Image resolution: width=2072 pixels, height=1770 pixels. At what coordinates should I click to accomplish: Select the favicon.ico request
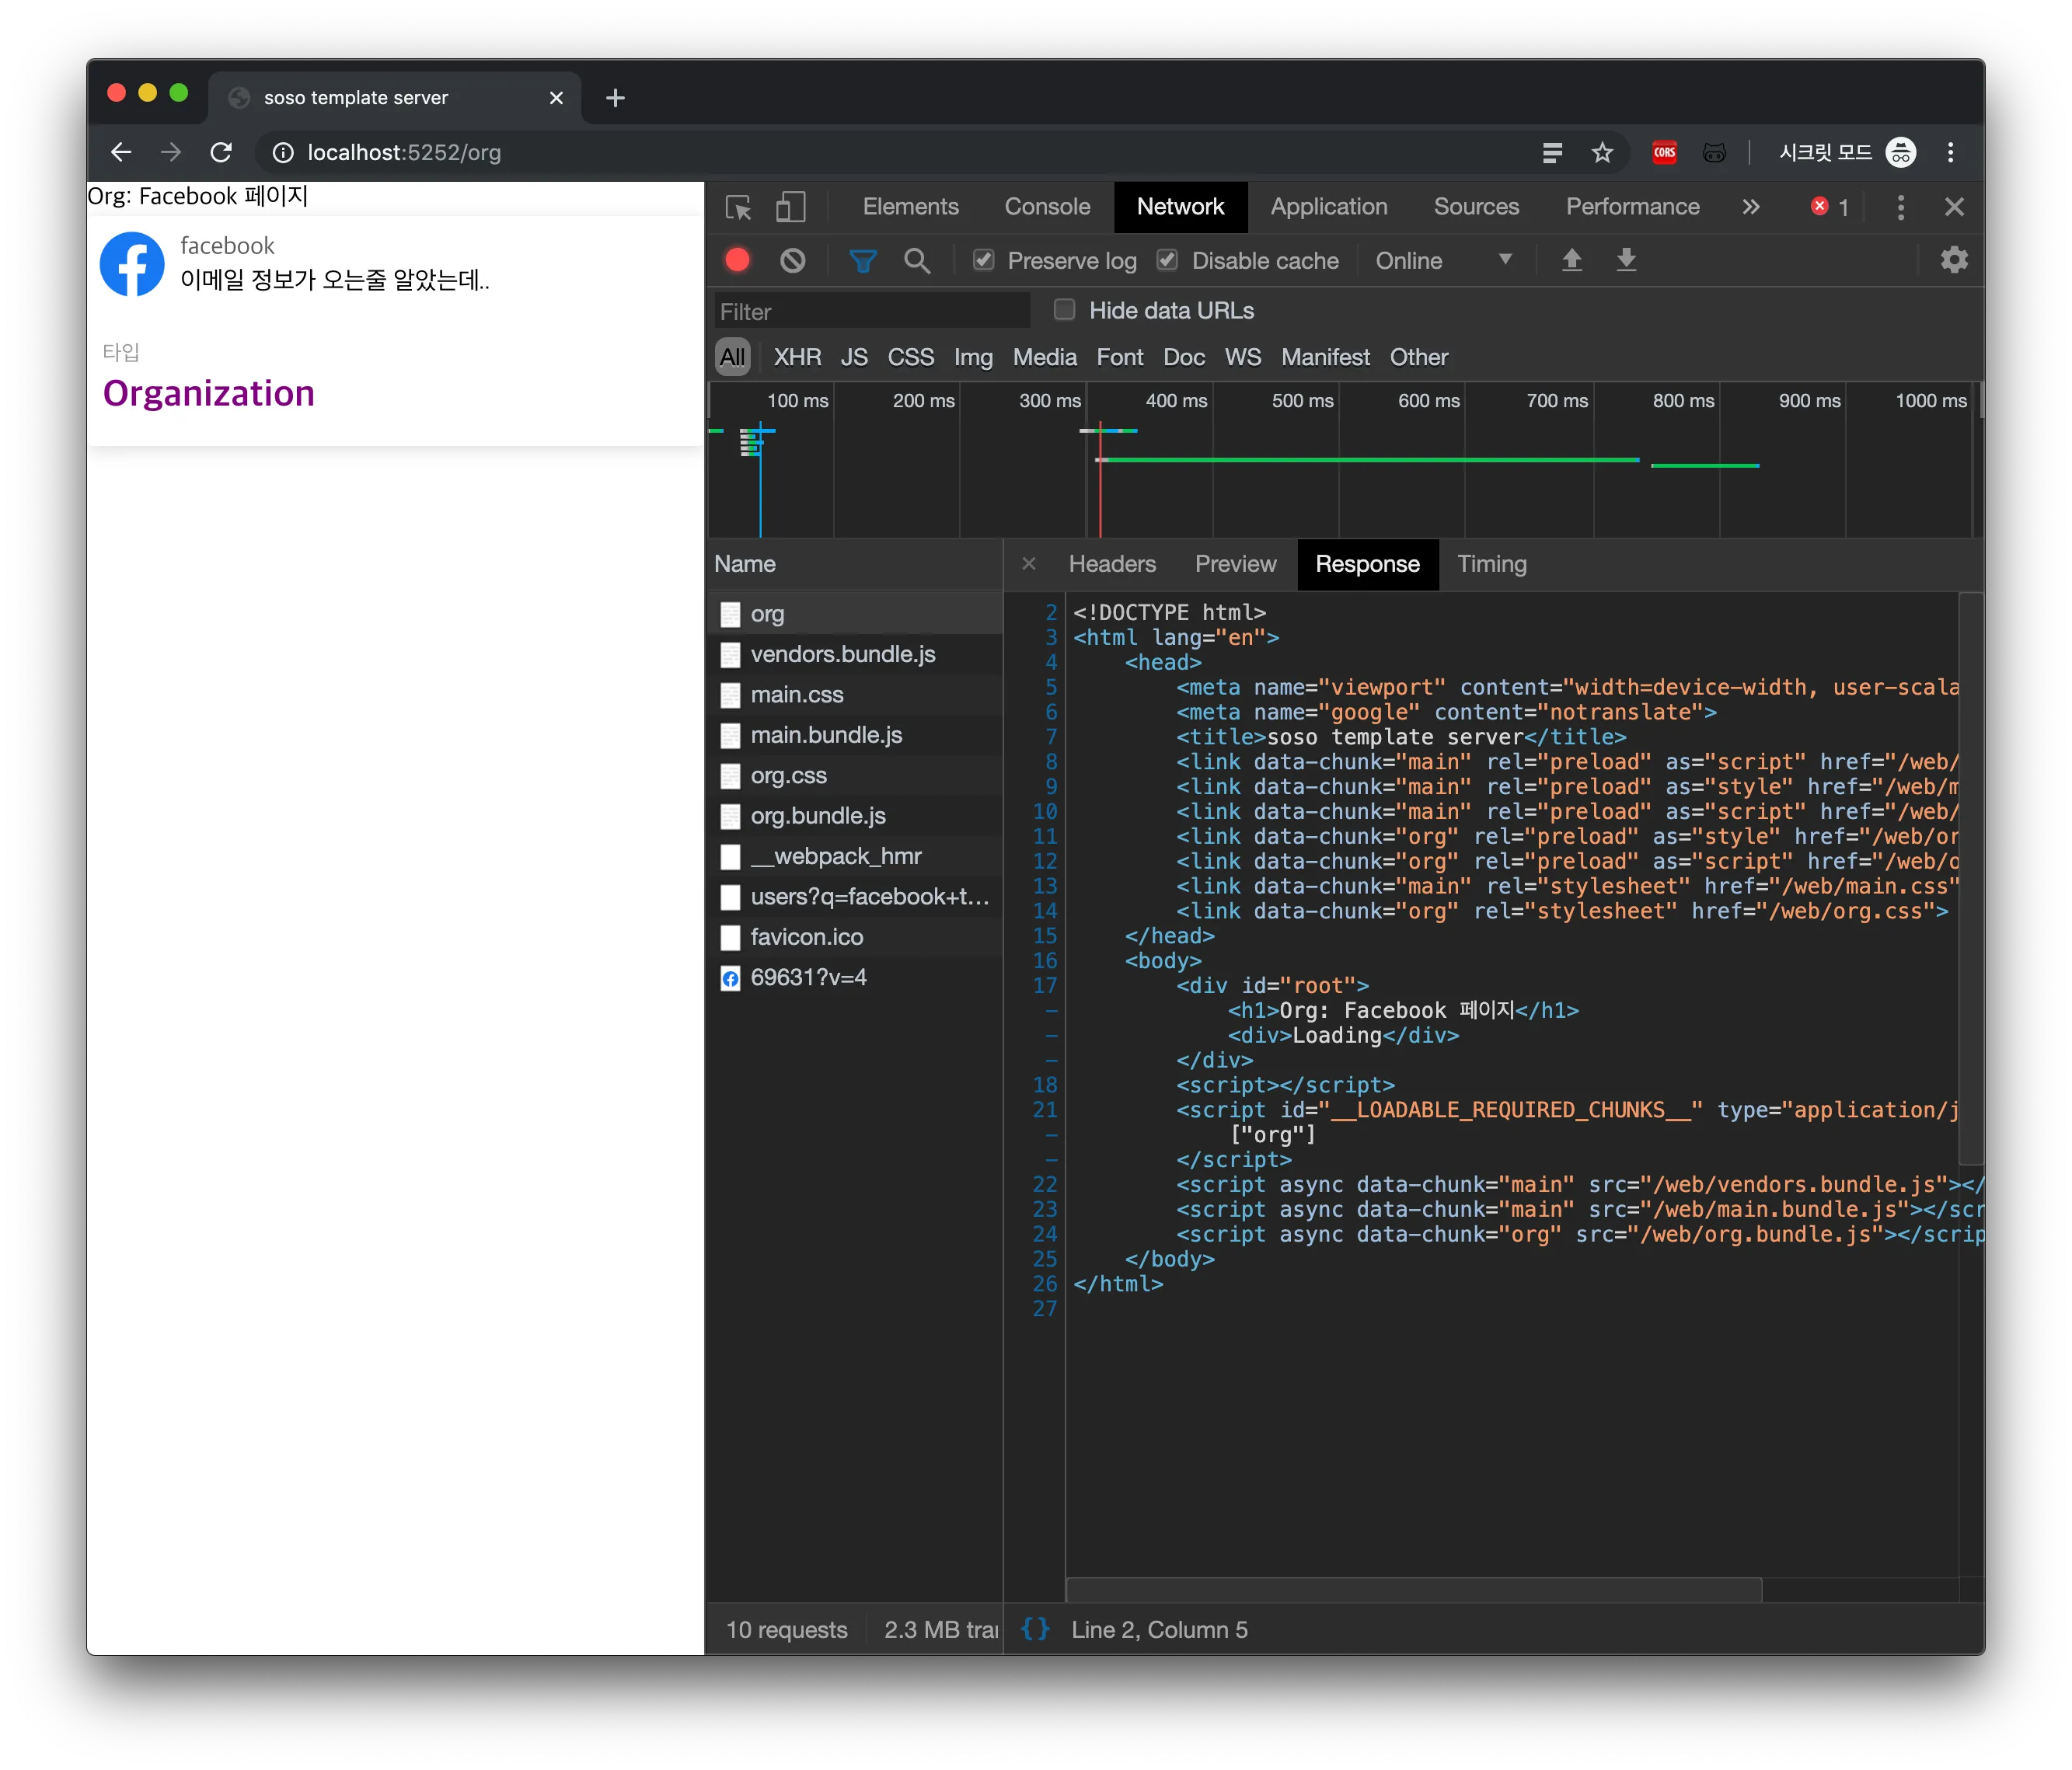(x=856, y=937)
